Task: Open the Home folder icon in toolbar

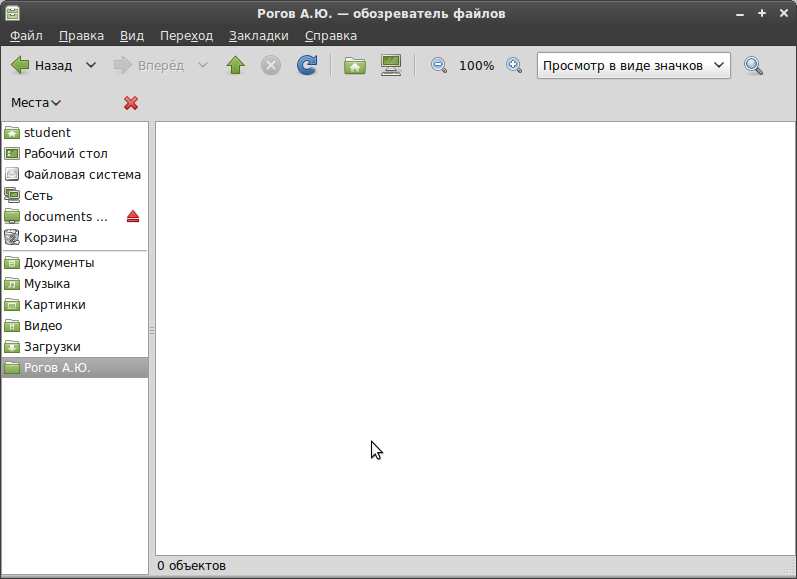Action: (354, 66)
